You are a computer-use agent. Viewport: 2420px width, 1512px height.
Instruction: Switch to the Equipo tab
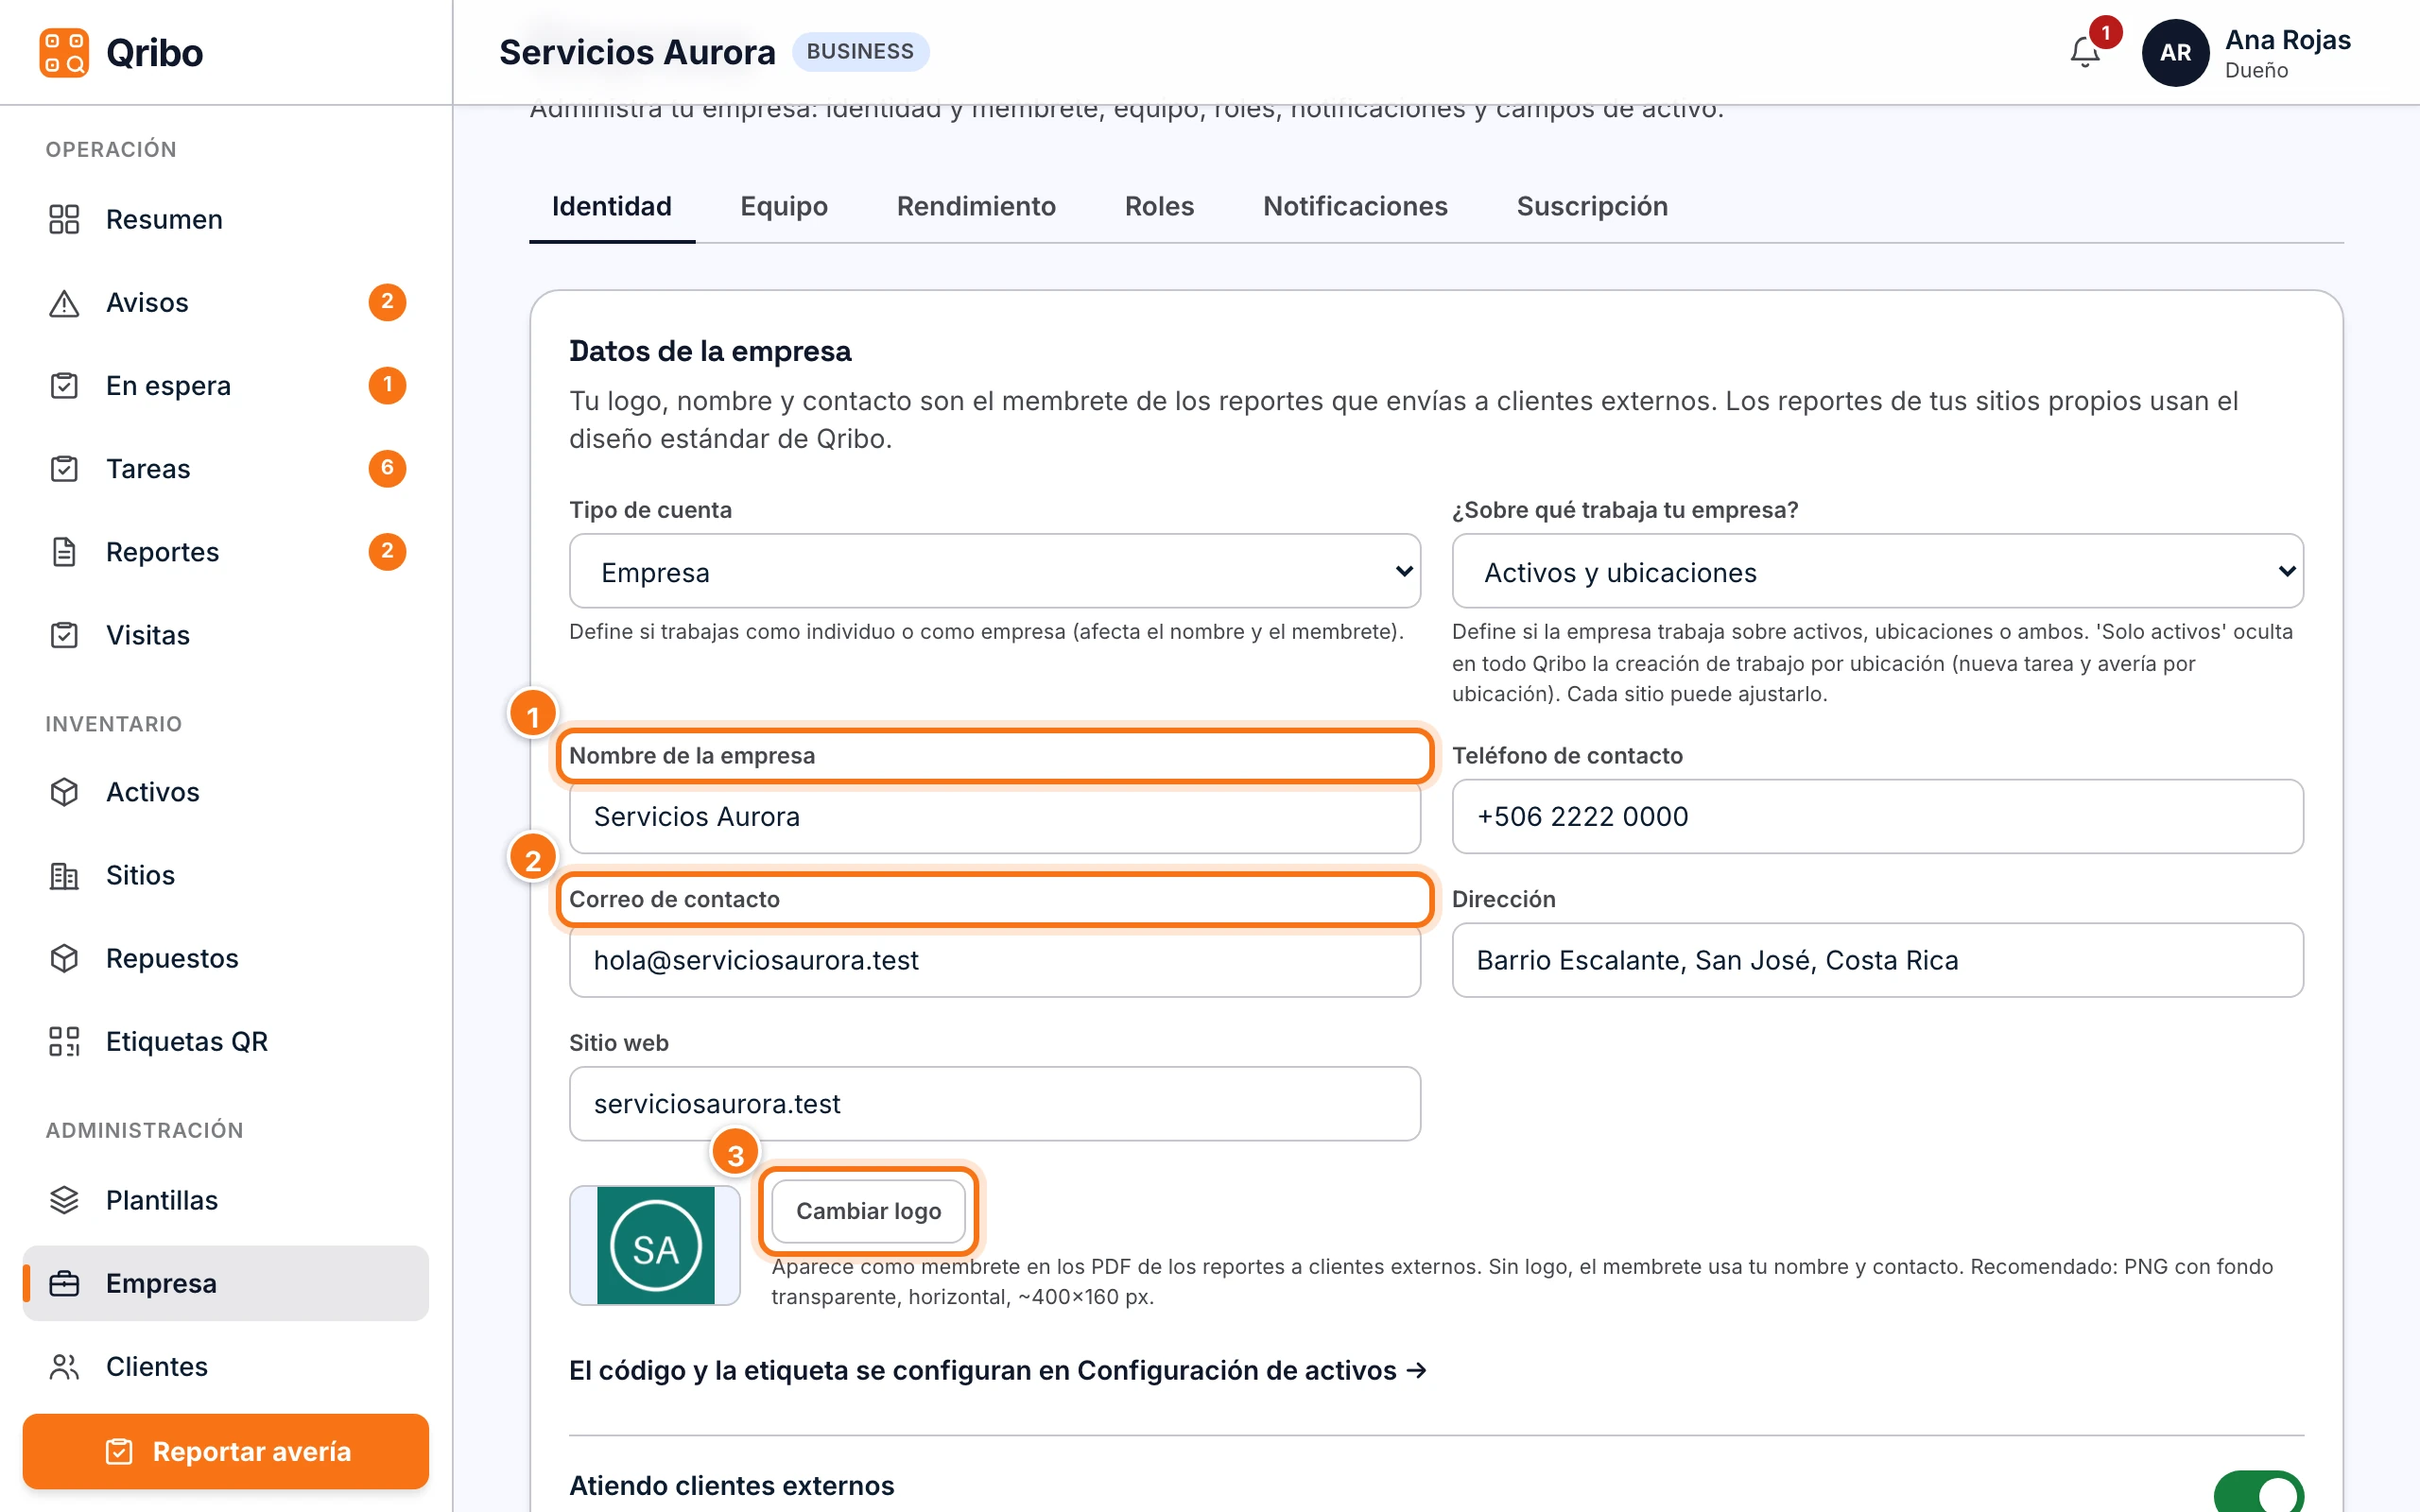[783, 206]
